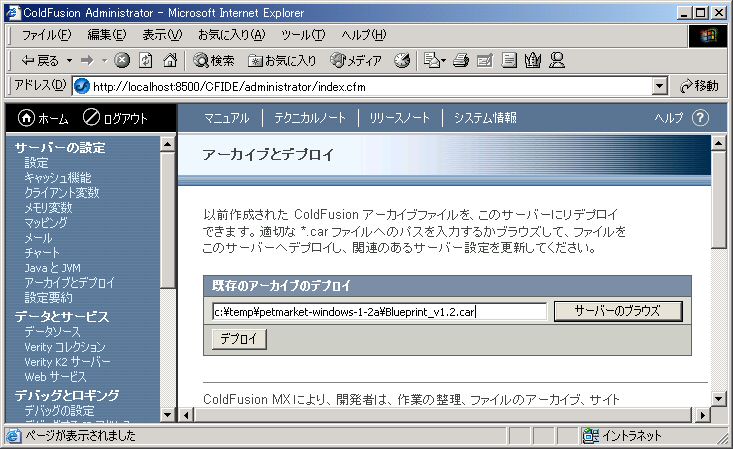The height and width of the screenshot is (449, 733).
Task: Click the 移動 Go button
Action: point(699,86)
